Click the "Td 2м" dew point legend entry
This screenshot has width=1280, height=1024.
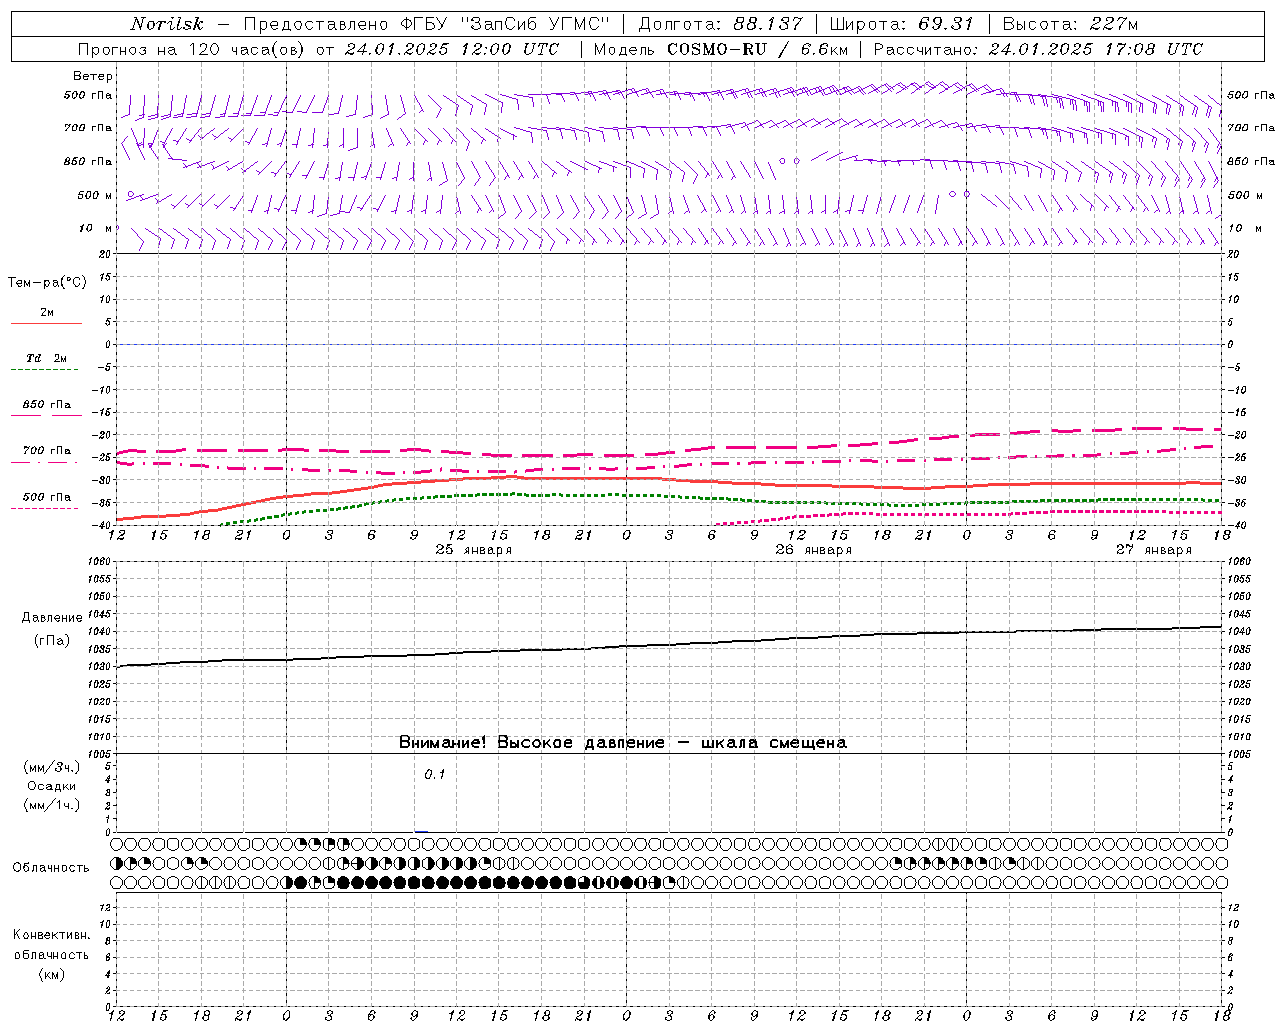point(47,358)
